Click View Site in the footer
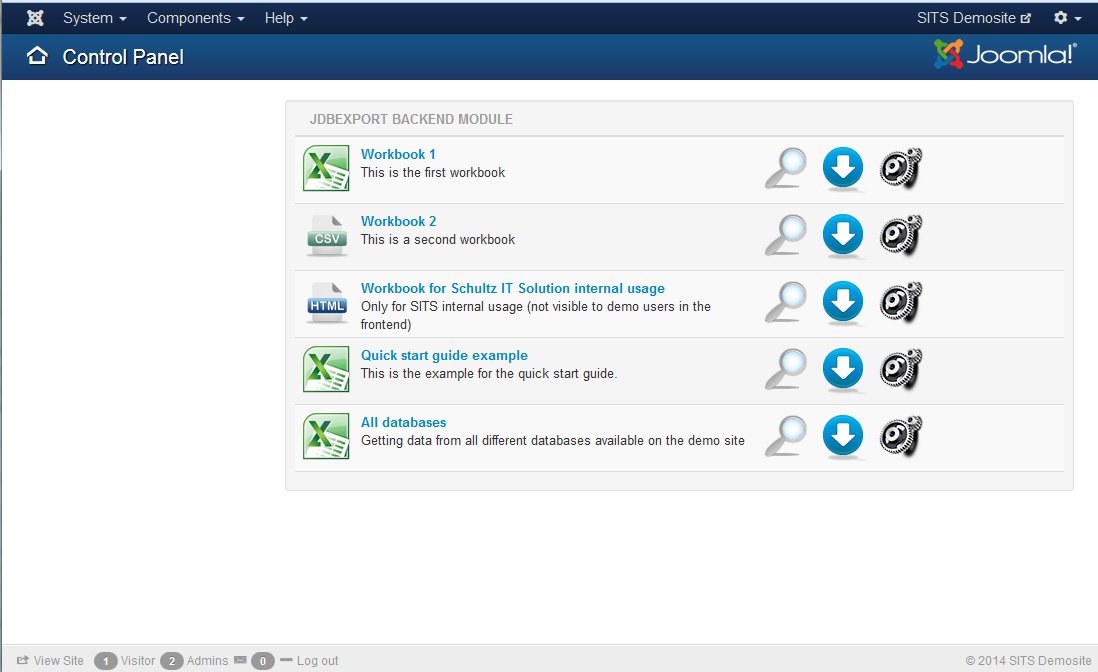The image size is (1098, 672). click(58, 661)
